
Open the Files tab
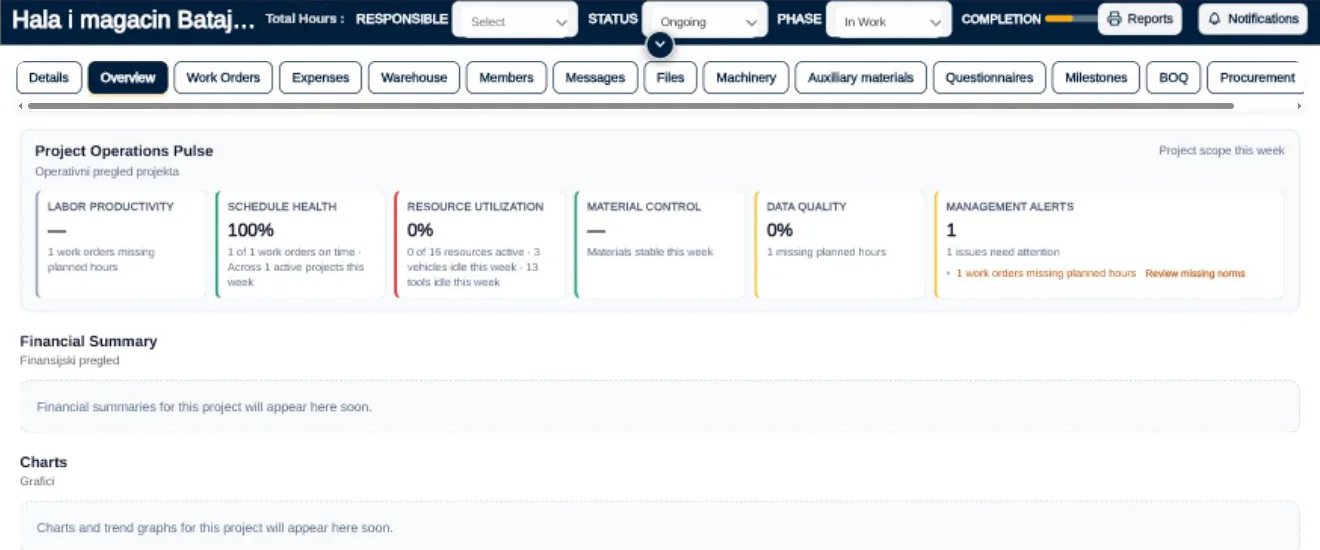point(670,78)
